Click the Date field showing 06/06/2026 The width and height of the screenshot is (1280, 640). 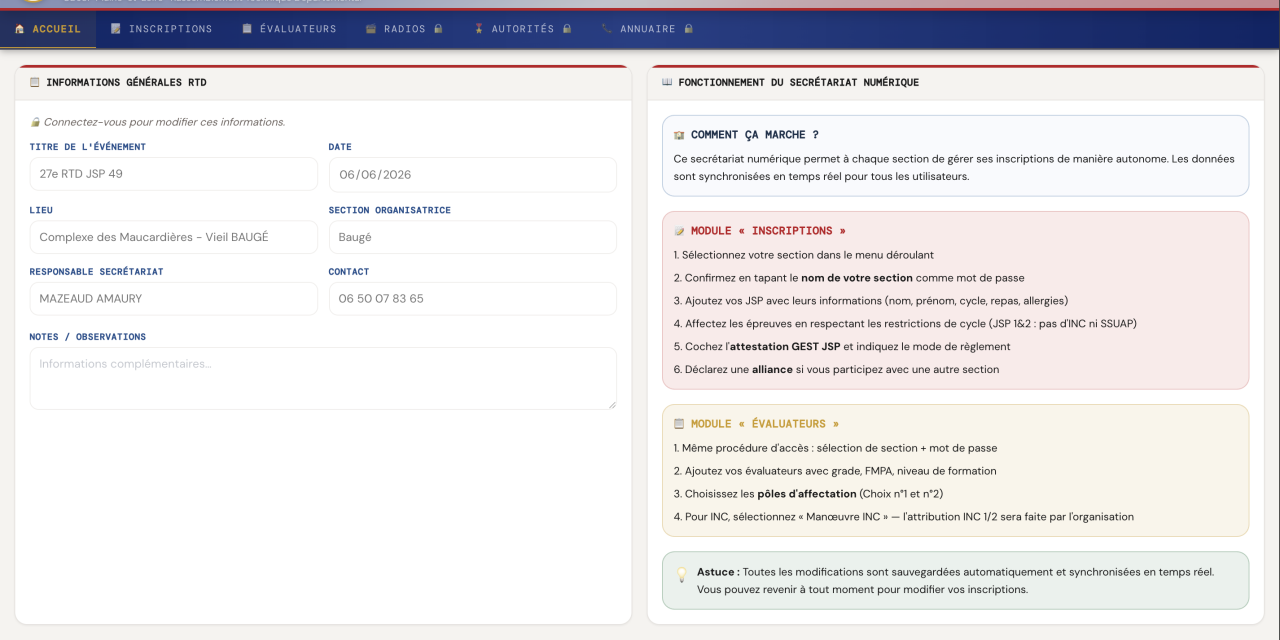[x=472, y=174]
